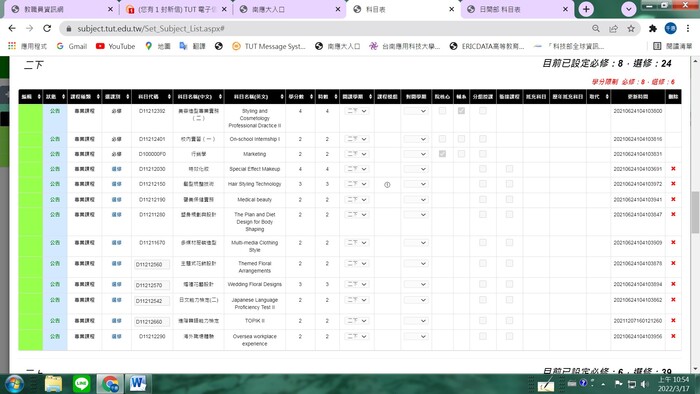Image resolution: width=700 pixels, height=394 pixels.
Task: Click 選修 link in TOPIK II row
Action: (117, 320)
